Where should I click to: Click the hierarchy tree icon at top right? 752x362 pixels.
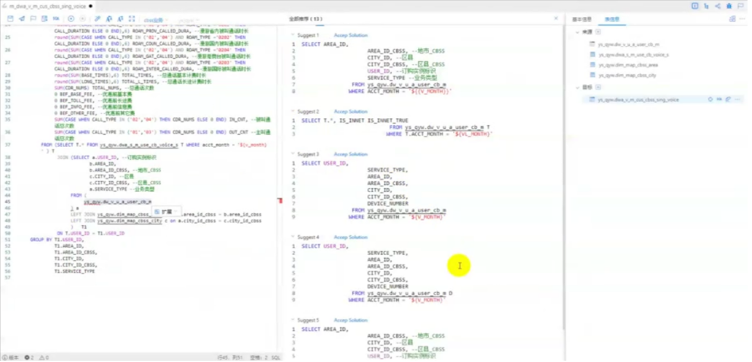click(x=706, y=6)
